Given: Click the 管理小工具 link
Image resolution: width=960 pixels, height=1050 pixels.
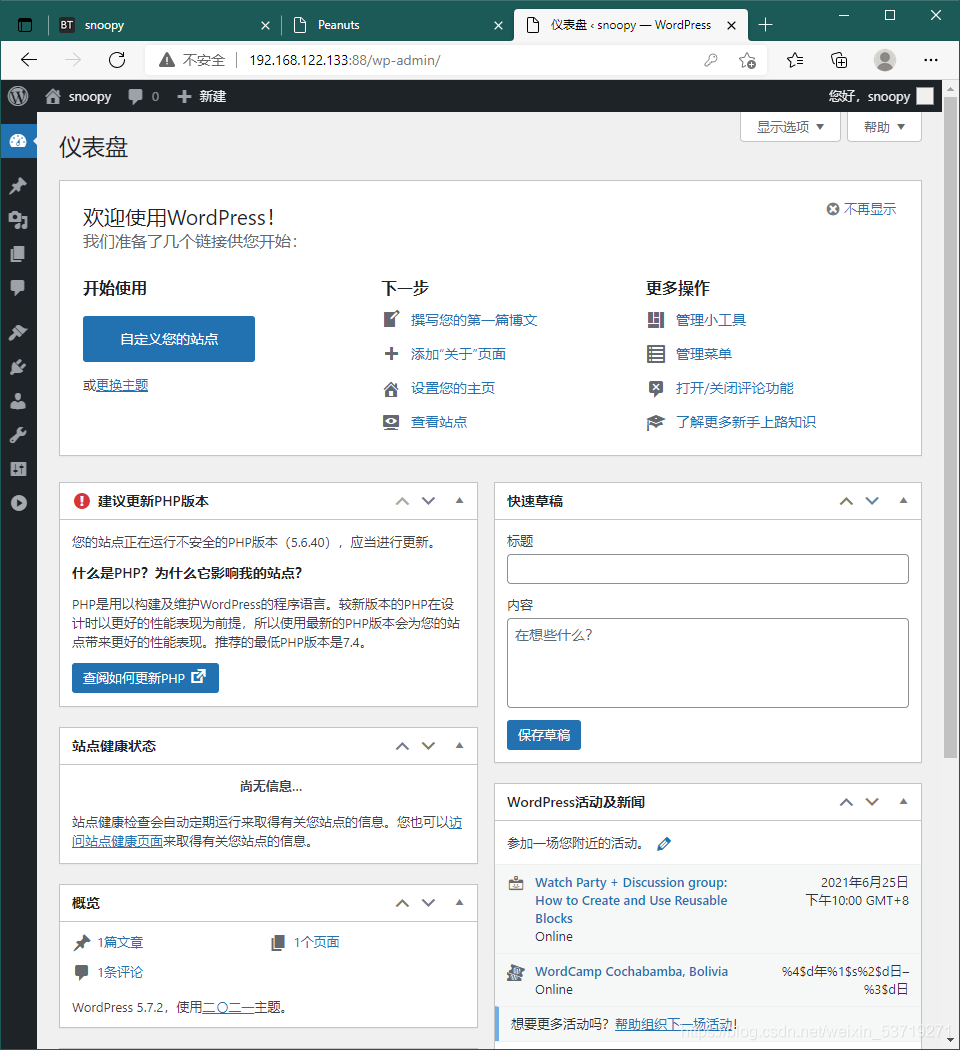Looking at the screenshot, I should tap(710, 320).
